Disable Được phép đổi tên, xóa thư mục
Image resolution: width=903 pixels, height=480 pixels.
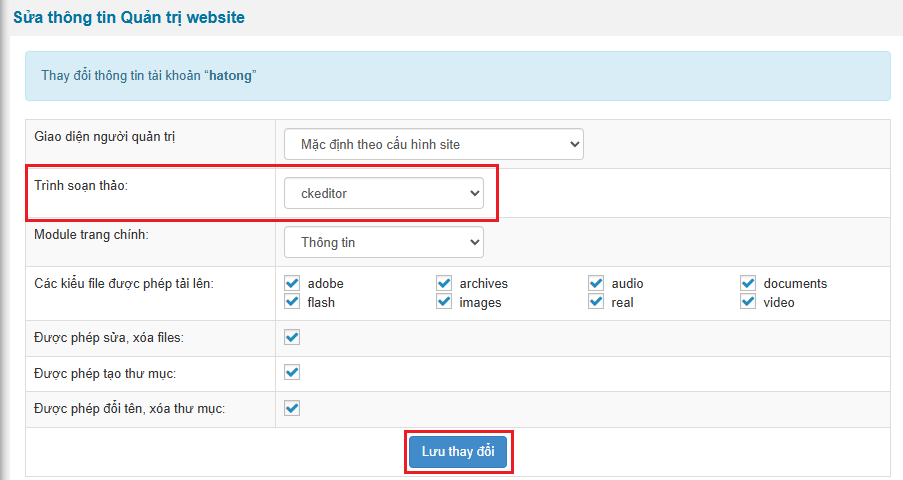click(x=292, y=407)
